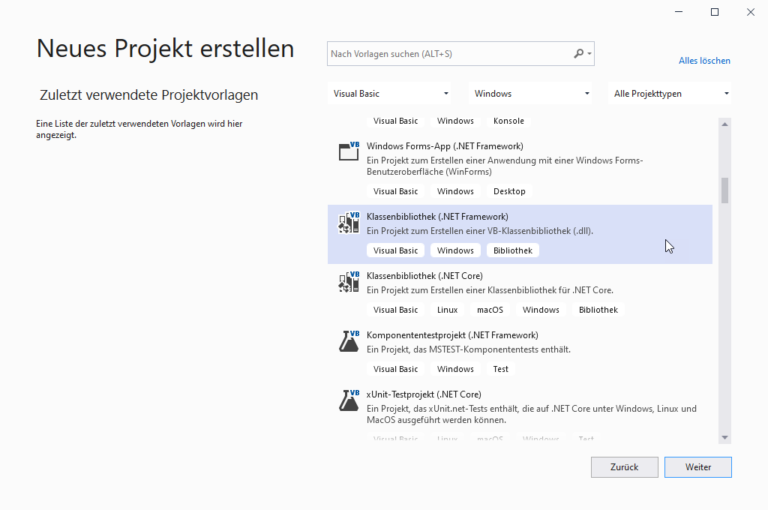768x510 pixels.
Task: Click the Bibliothek tag under Klassenbibliothek (.NET Core)
Action: pos(598,310)
